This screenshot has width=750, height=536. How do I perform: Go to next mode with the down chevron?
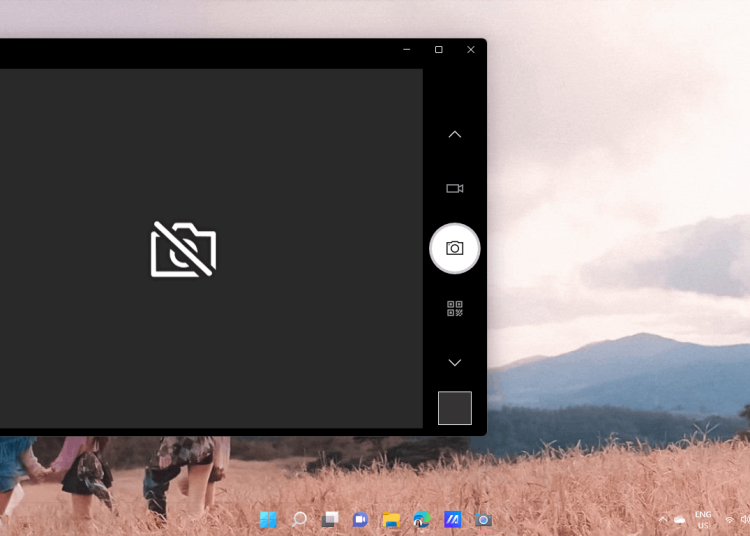(x=454, y=362)
